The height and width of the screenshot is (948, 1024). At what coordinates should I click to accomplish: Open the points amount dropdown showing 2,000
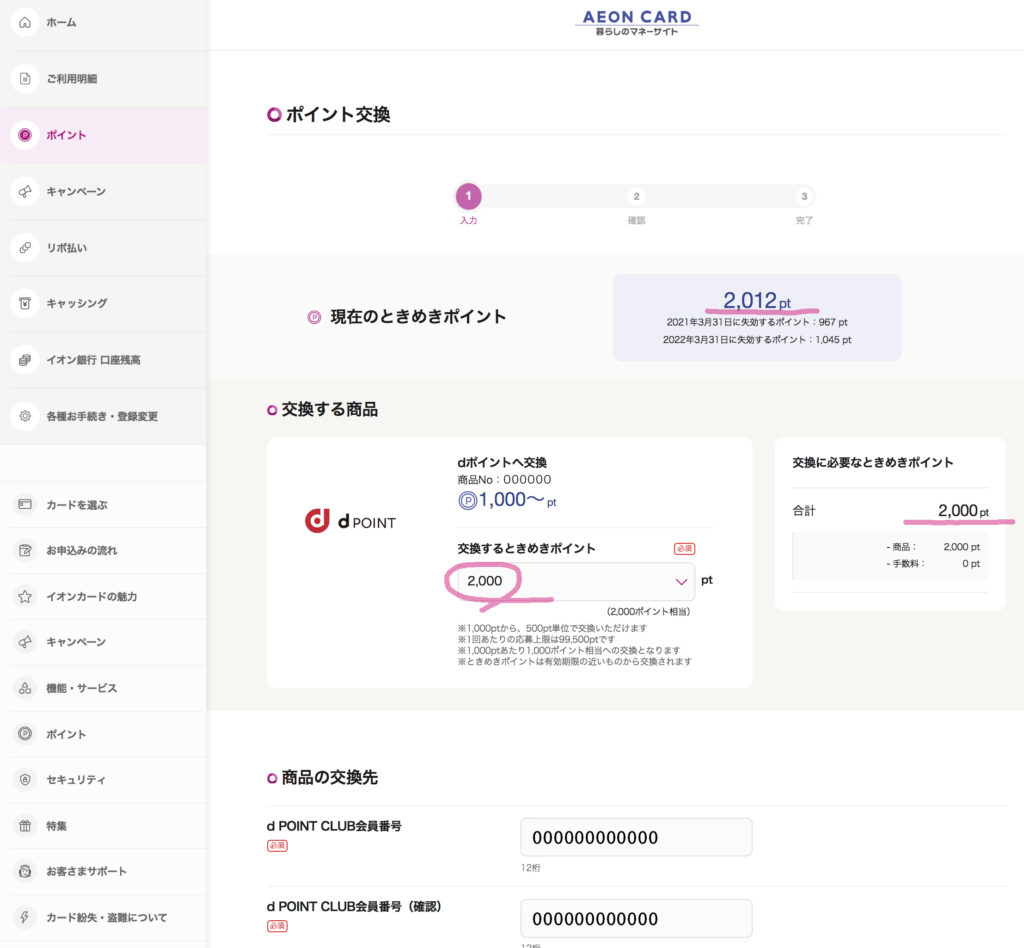(x=576, y=581)
